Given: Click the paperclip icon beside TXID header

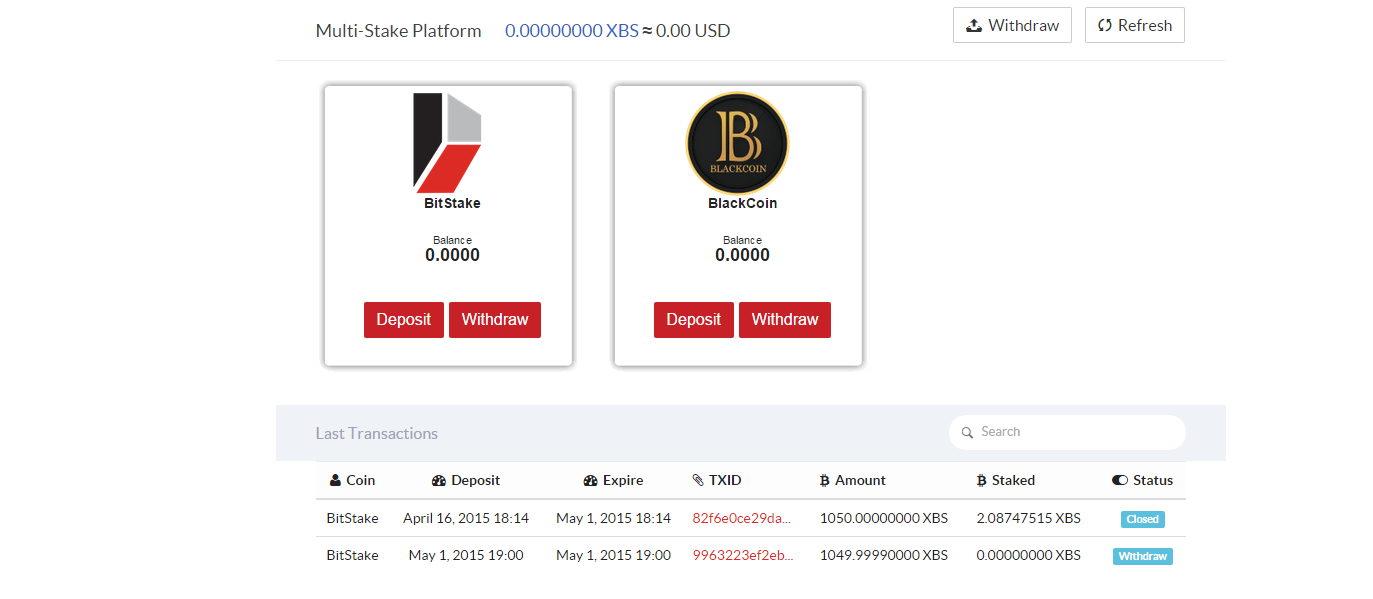Looking at the screenshot, I should click(698, 481).
